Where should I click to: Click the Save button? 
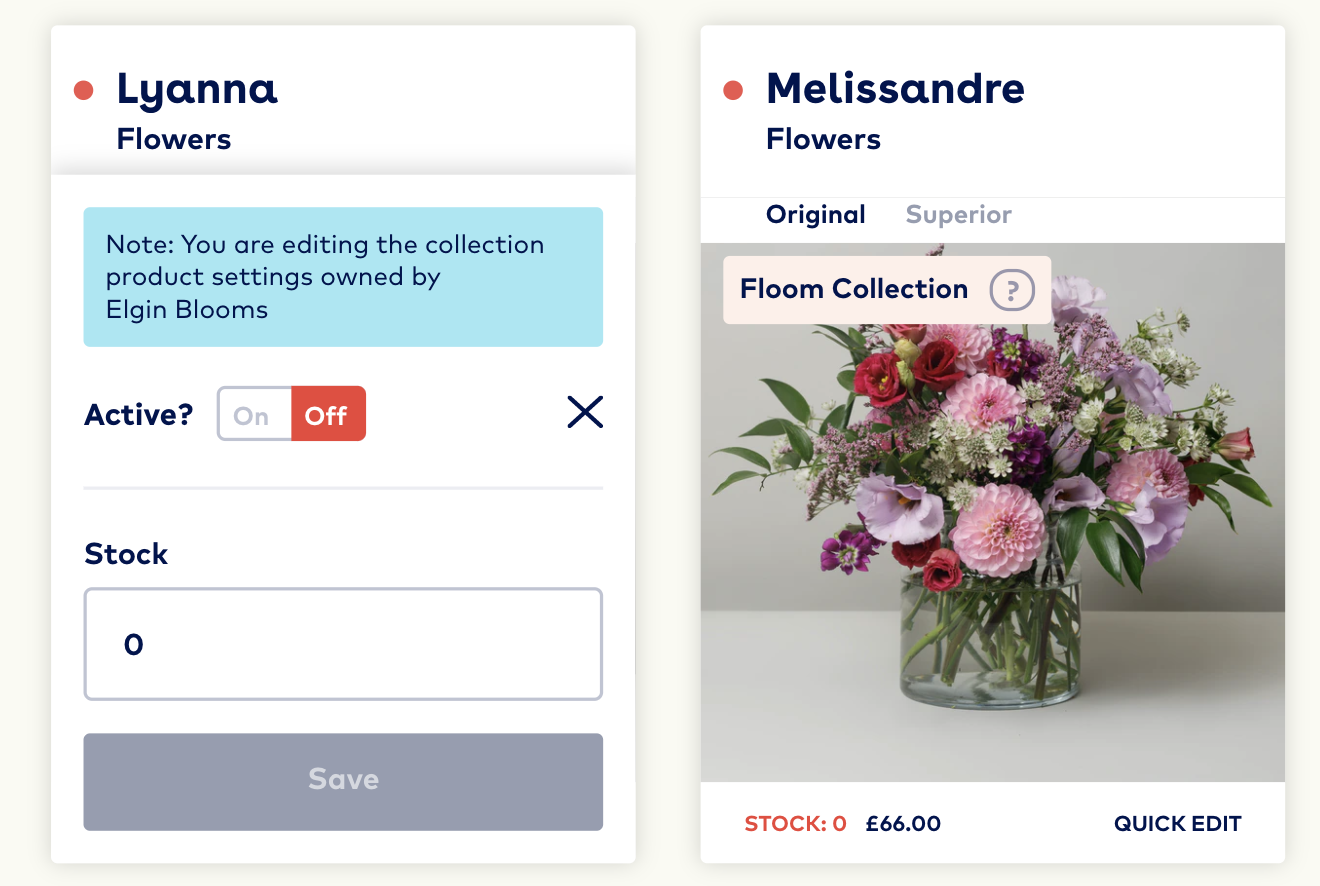[343, 781]
